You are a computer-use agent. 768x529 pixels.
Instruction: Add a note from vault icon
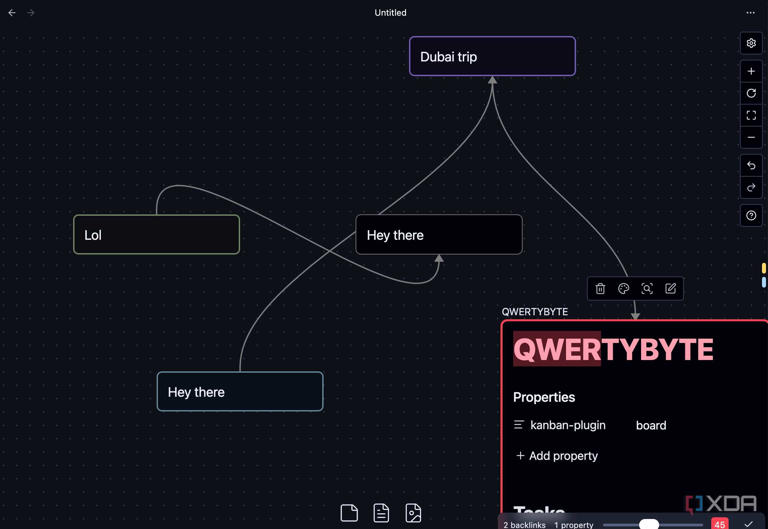(x=381, y=513)
